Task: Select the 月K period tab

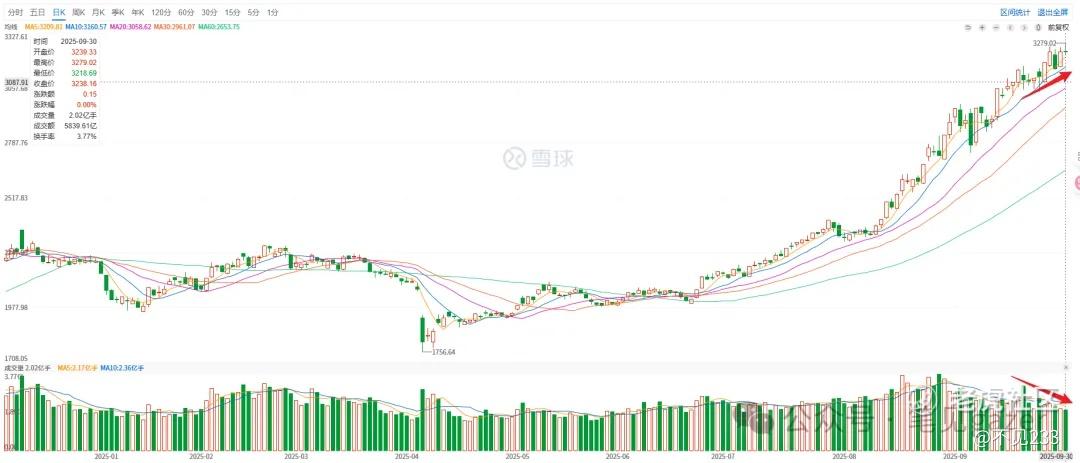Action: (x=99, y=12)
